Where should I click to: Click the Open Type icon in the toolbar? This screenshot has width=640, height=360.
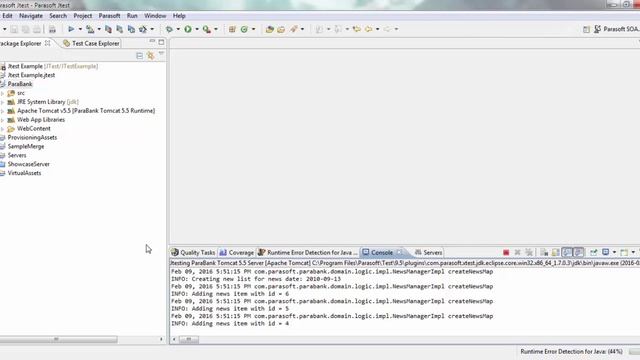pos(269,29)
